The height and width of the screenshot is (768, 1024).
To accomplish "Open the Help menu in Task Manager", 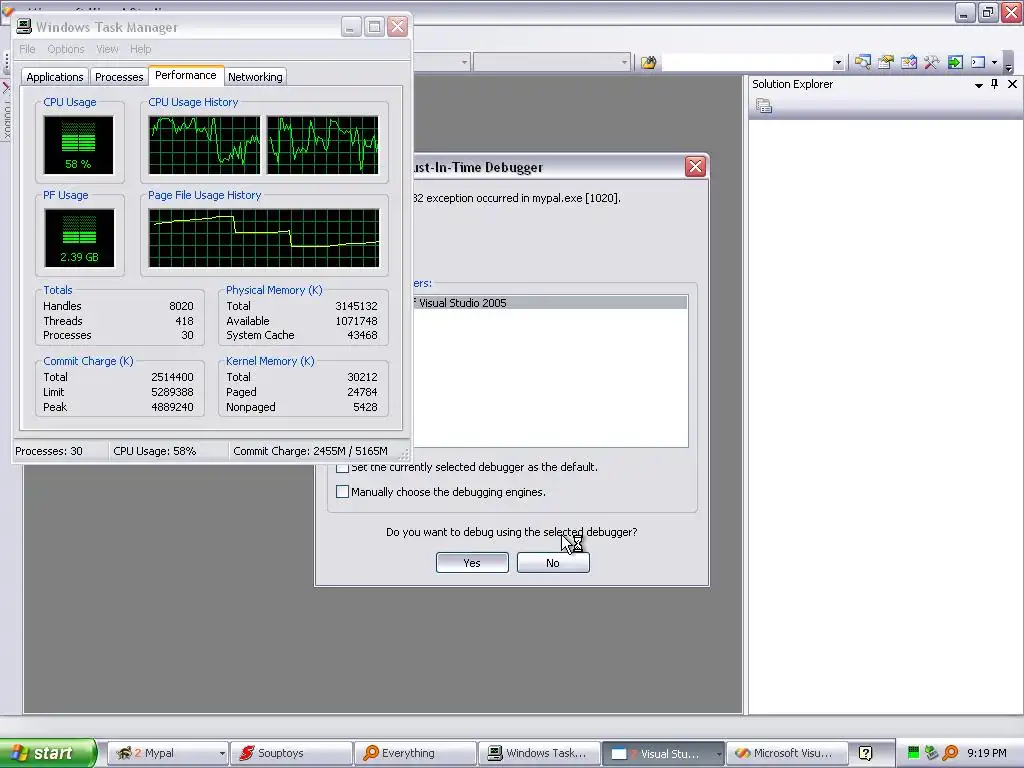I will pyautogui.click(x=140, y=49).
